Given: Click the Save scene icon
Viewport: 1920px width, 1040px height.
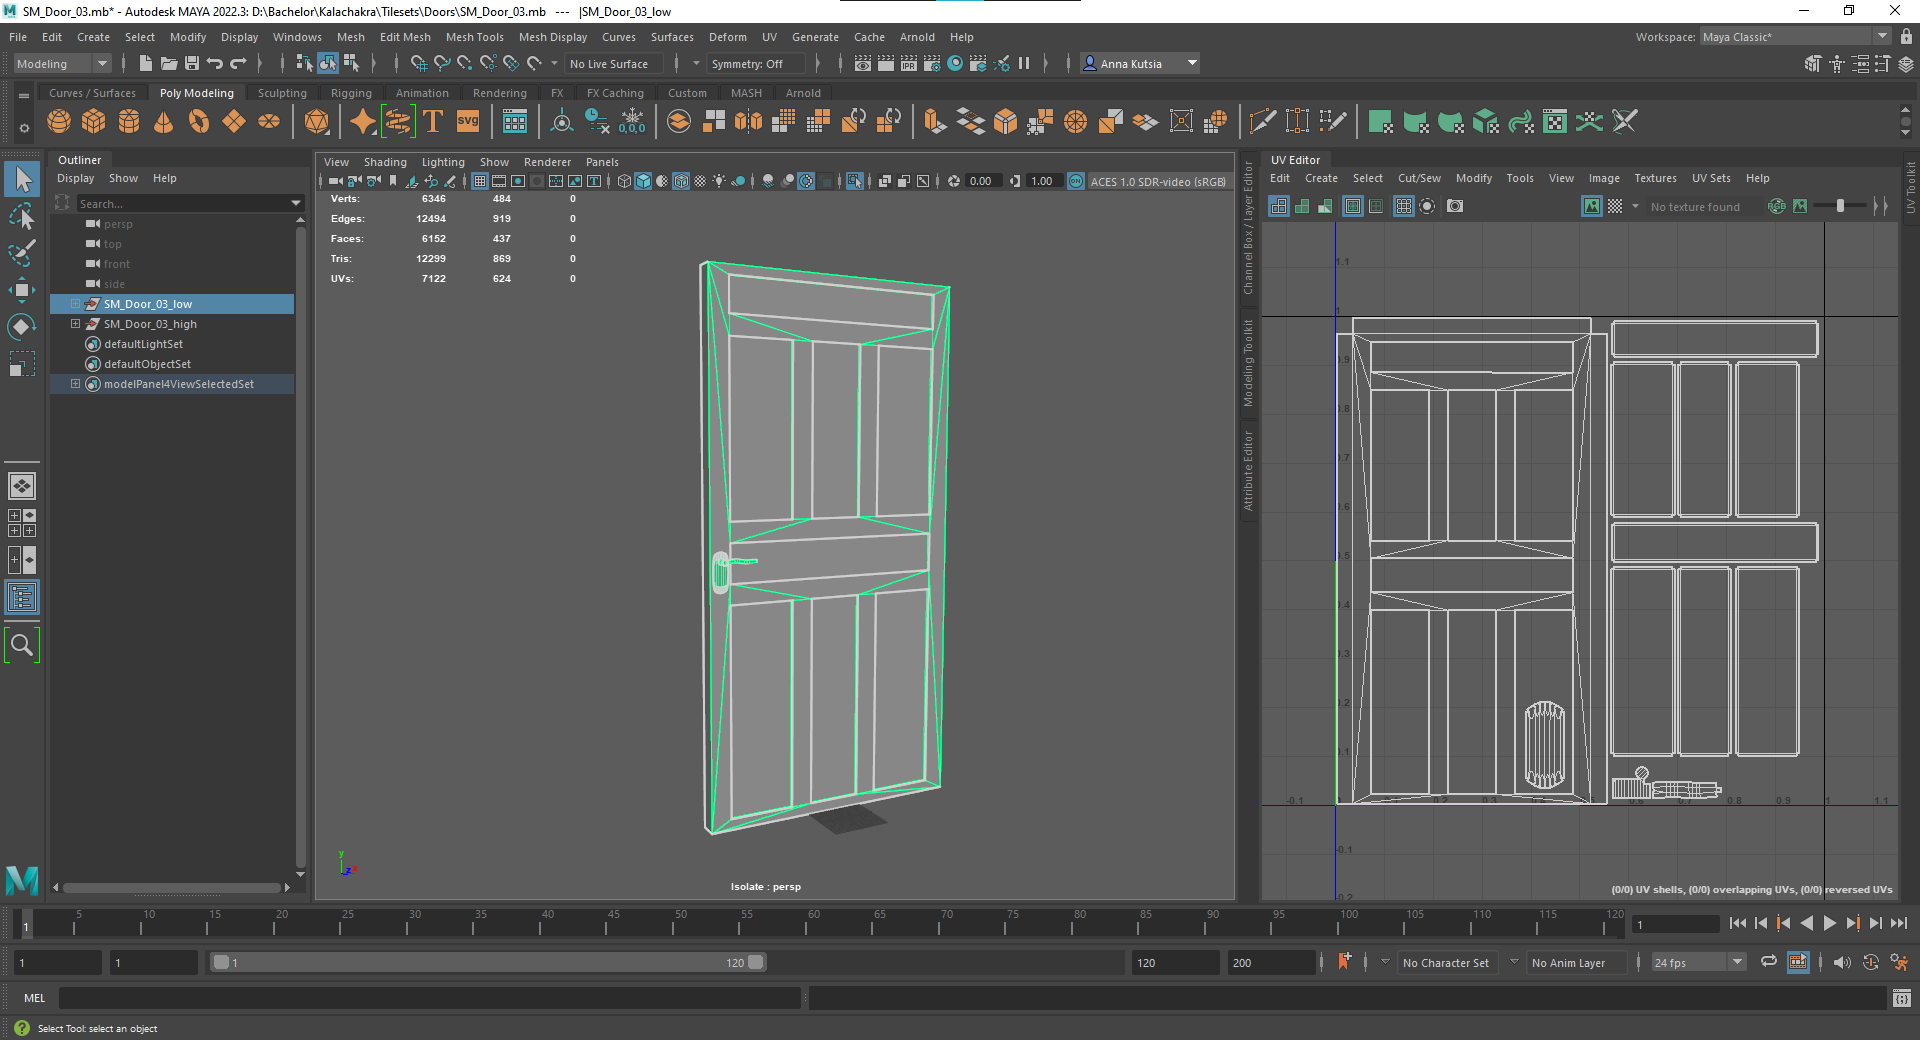Looking at the screenshot, I should (192, 63).
